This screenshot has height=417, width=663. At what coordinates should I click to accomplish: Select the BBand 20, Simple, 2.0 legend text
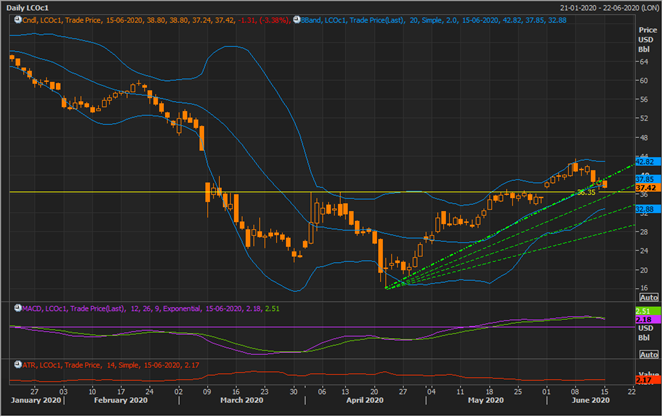pyautogui.click(x=433, y=20)
